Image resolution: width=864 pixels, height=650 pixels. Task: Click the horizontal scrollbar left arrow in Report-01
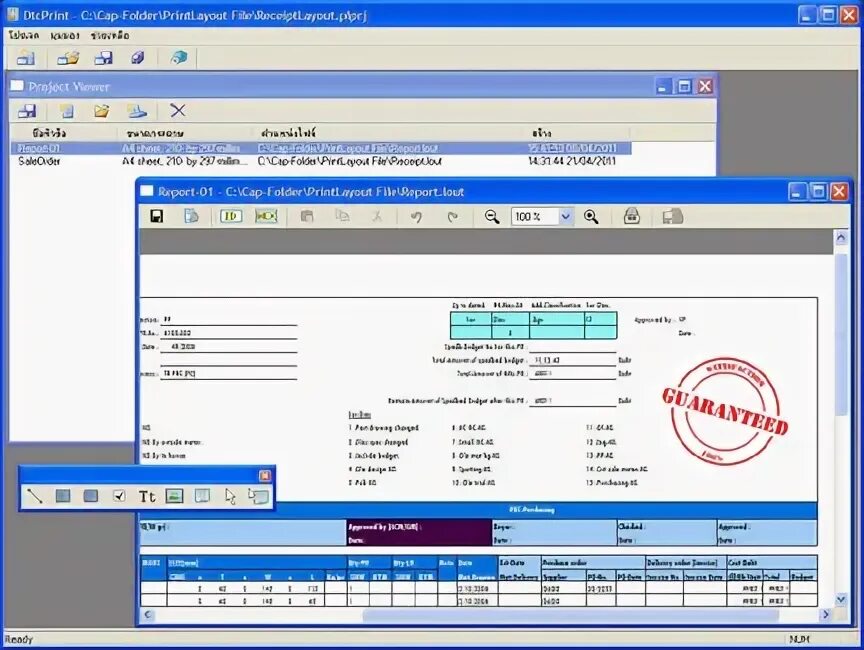click(x=148, y=614)
